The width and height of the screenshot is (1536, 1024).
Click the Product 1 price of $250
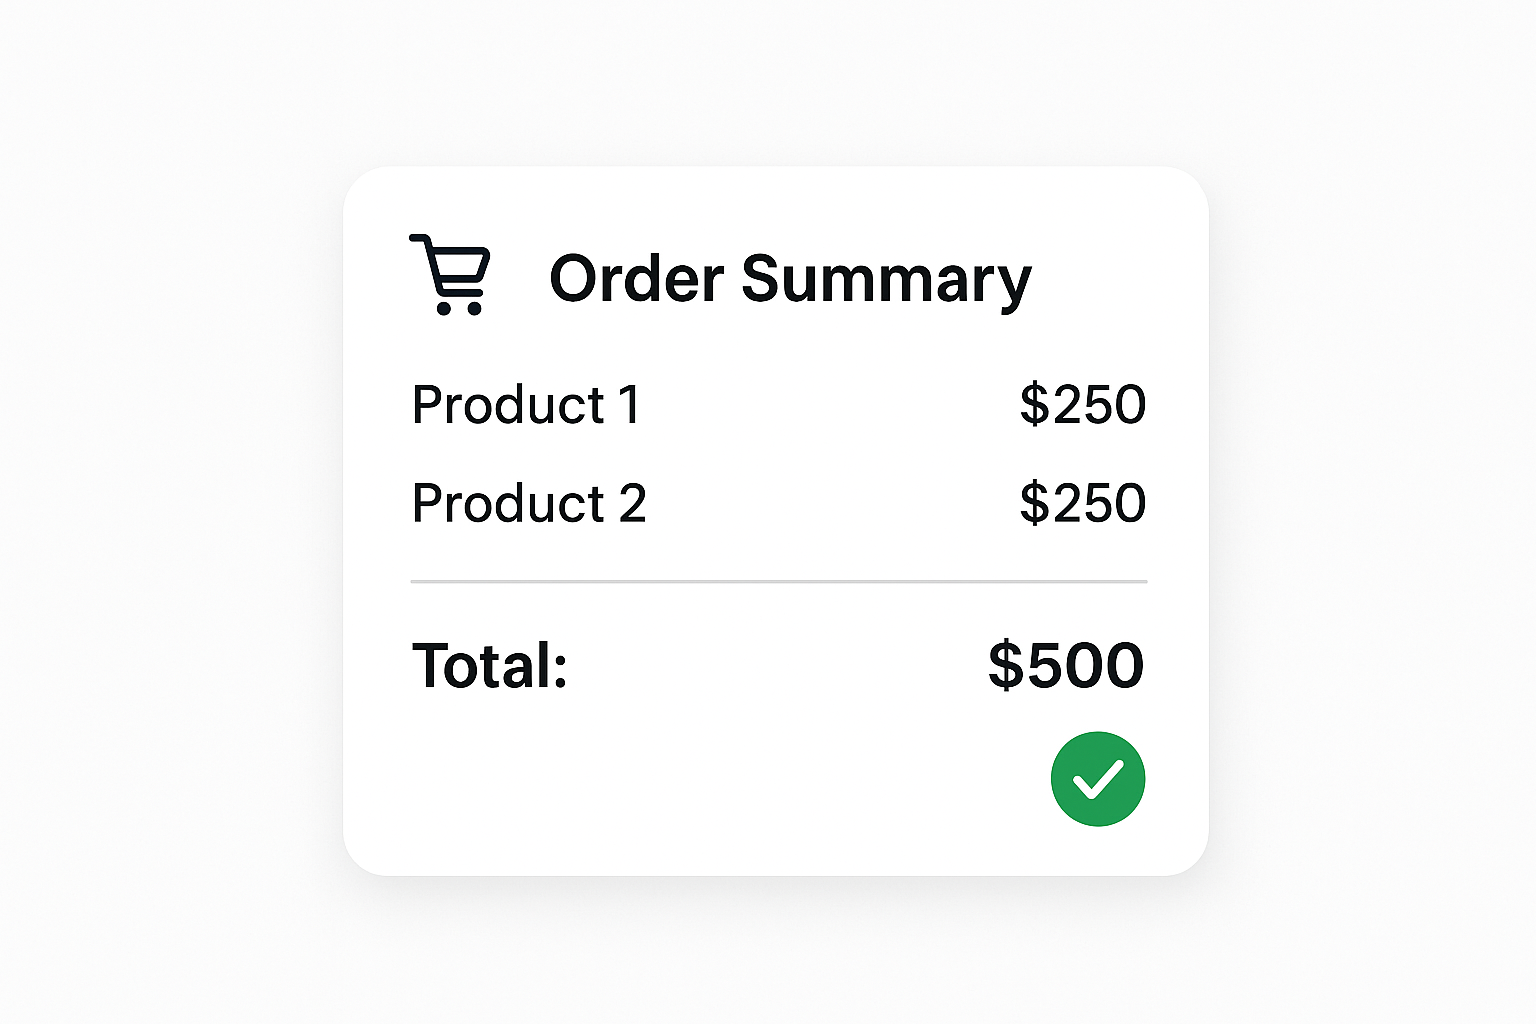coord(1082,405)
